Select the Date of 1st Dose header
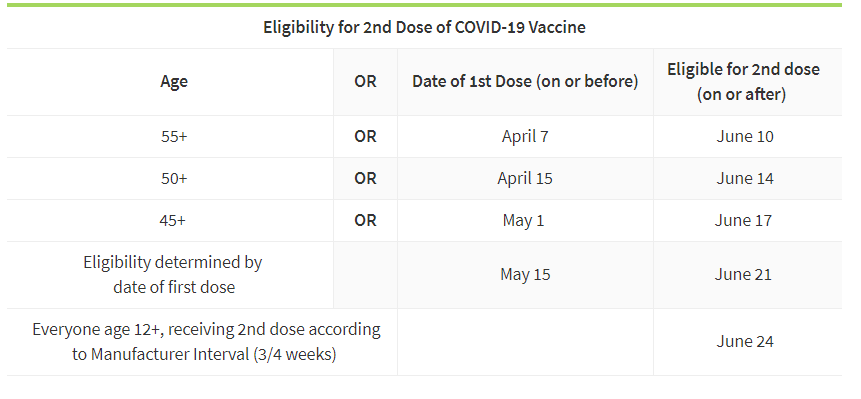This screenshot has width=861, height=399. [525, 81]
